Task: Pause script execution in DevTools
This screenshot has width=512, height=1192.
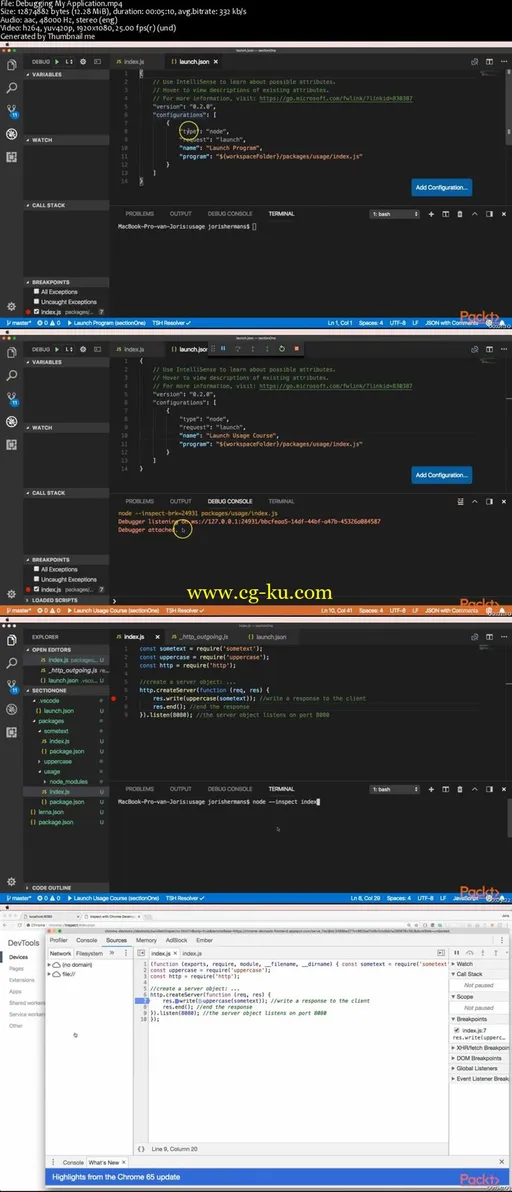Action: (457, 953)
